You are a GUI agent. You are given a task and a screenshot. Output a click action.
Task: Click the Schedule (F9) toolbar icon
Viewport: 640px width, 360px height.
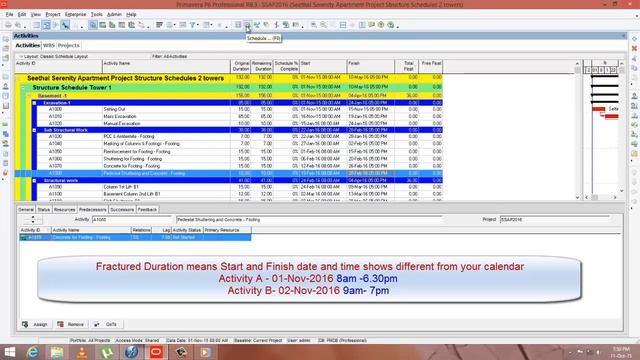tap(247, 25)
